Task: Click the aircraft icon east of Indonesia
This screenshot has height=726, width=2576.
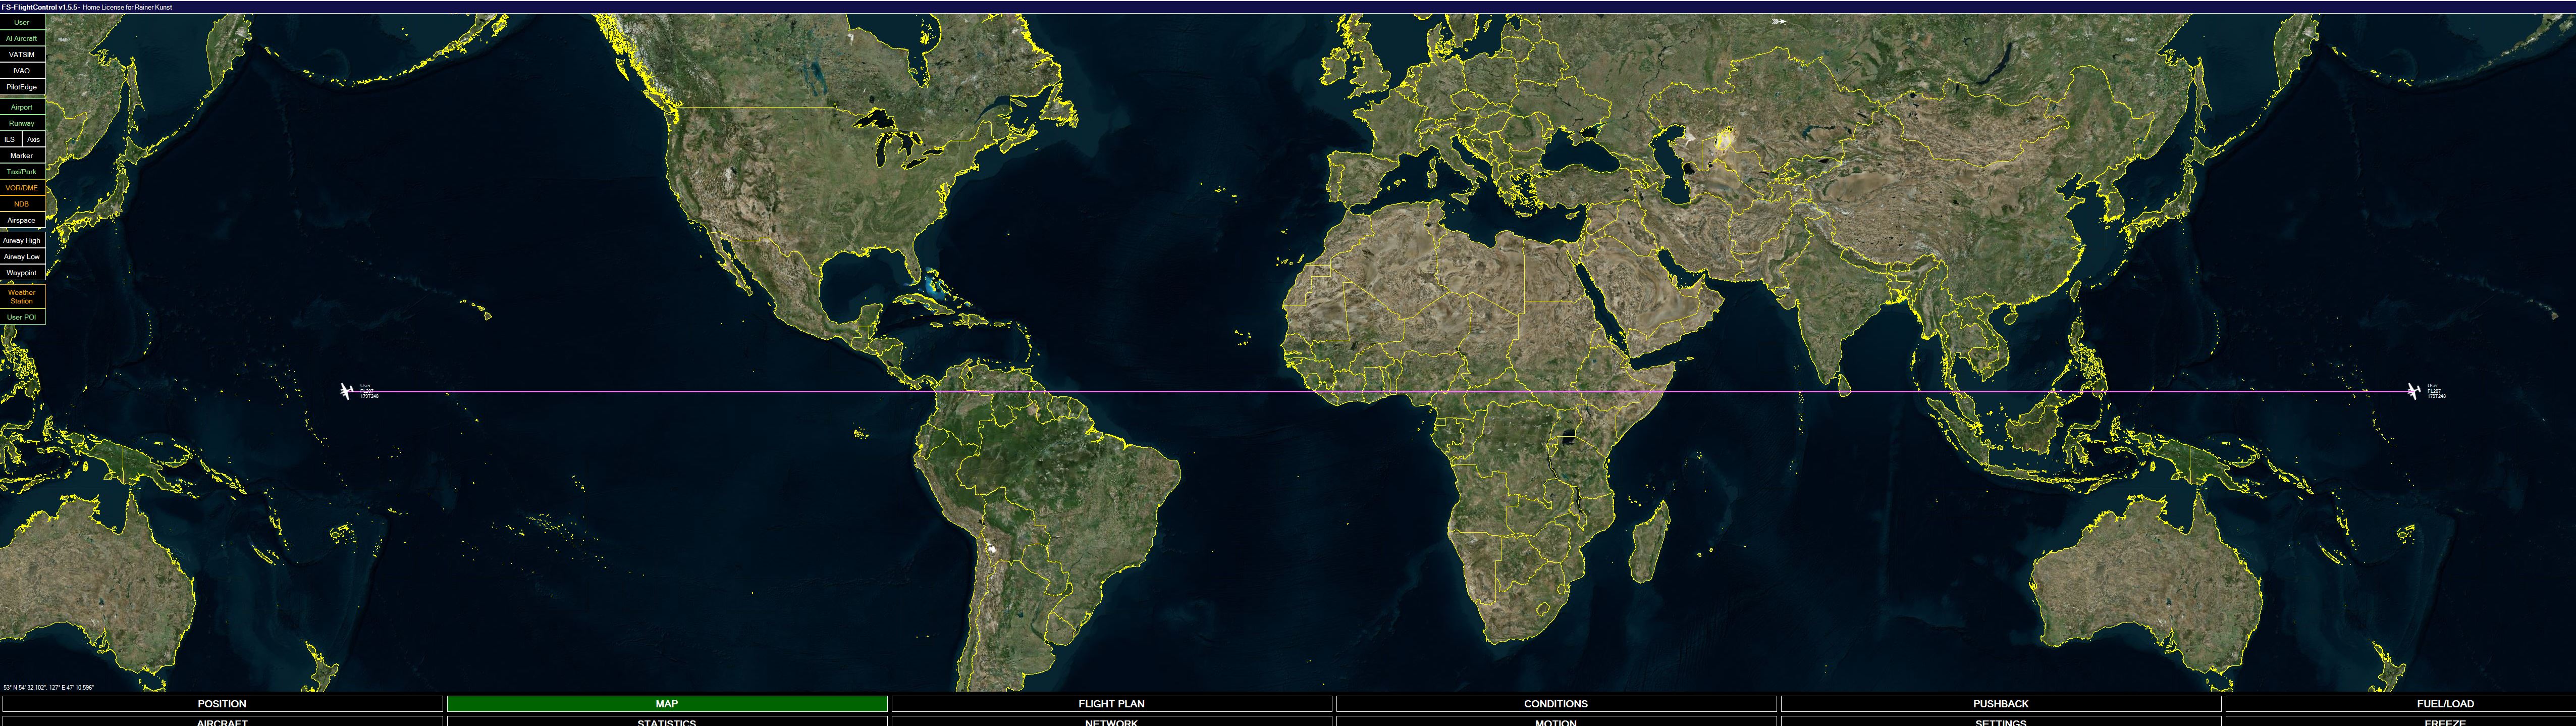Action: click(2413, 391)
